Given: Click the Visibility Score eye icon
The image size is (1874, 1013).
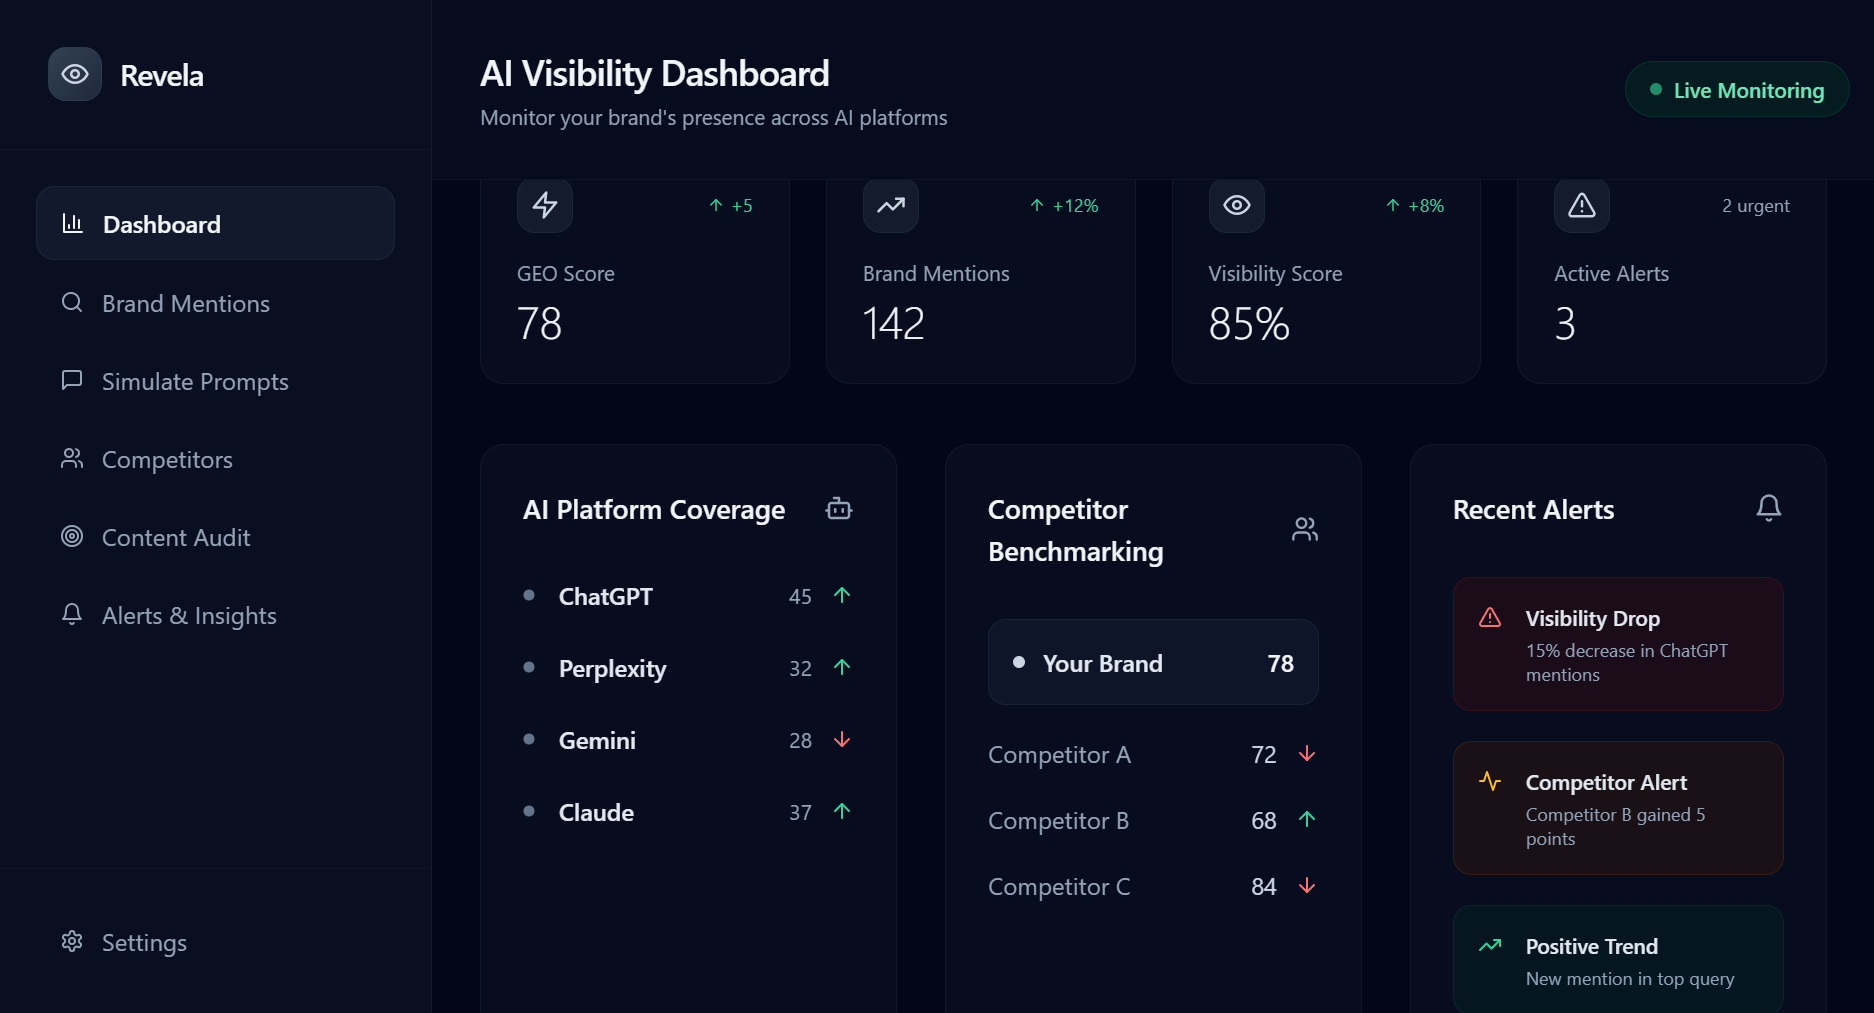Looking at the screenshot, I should pyautogui.click(x=1237, y=205).
